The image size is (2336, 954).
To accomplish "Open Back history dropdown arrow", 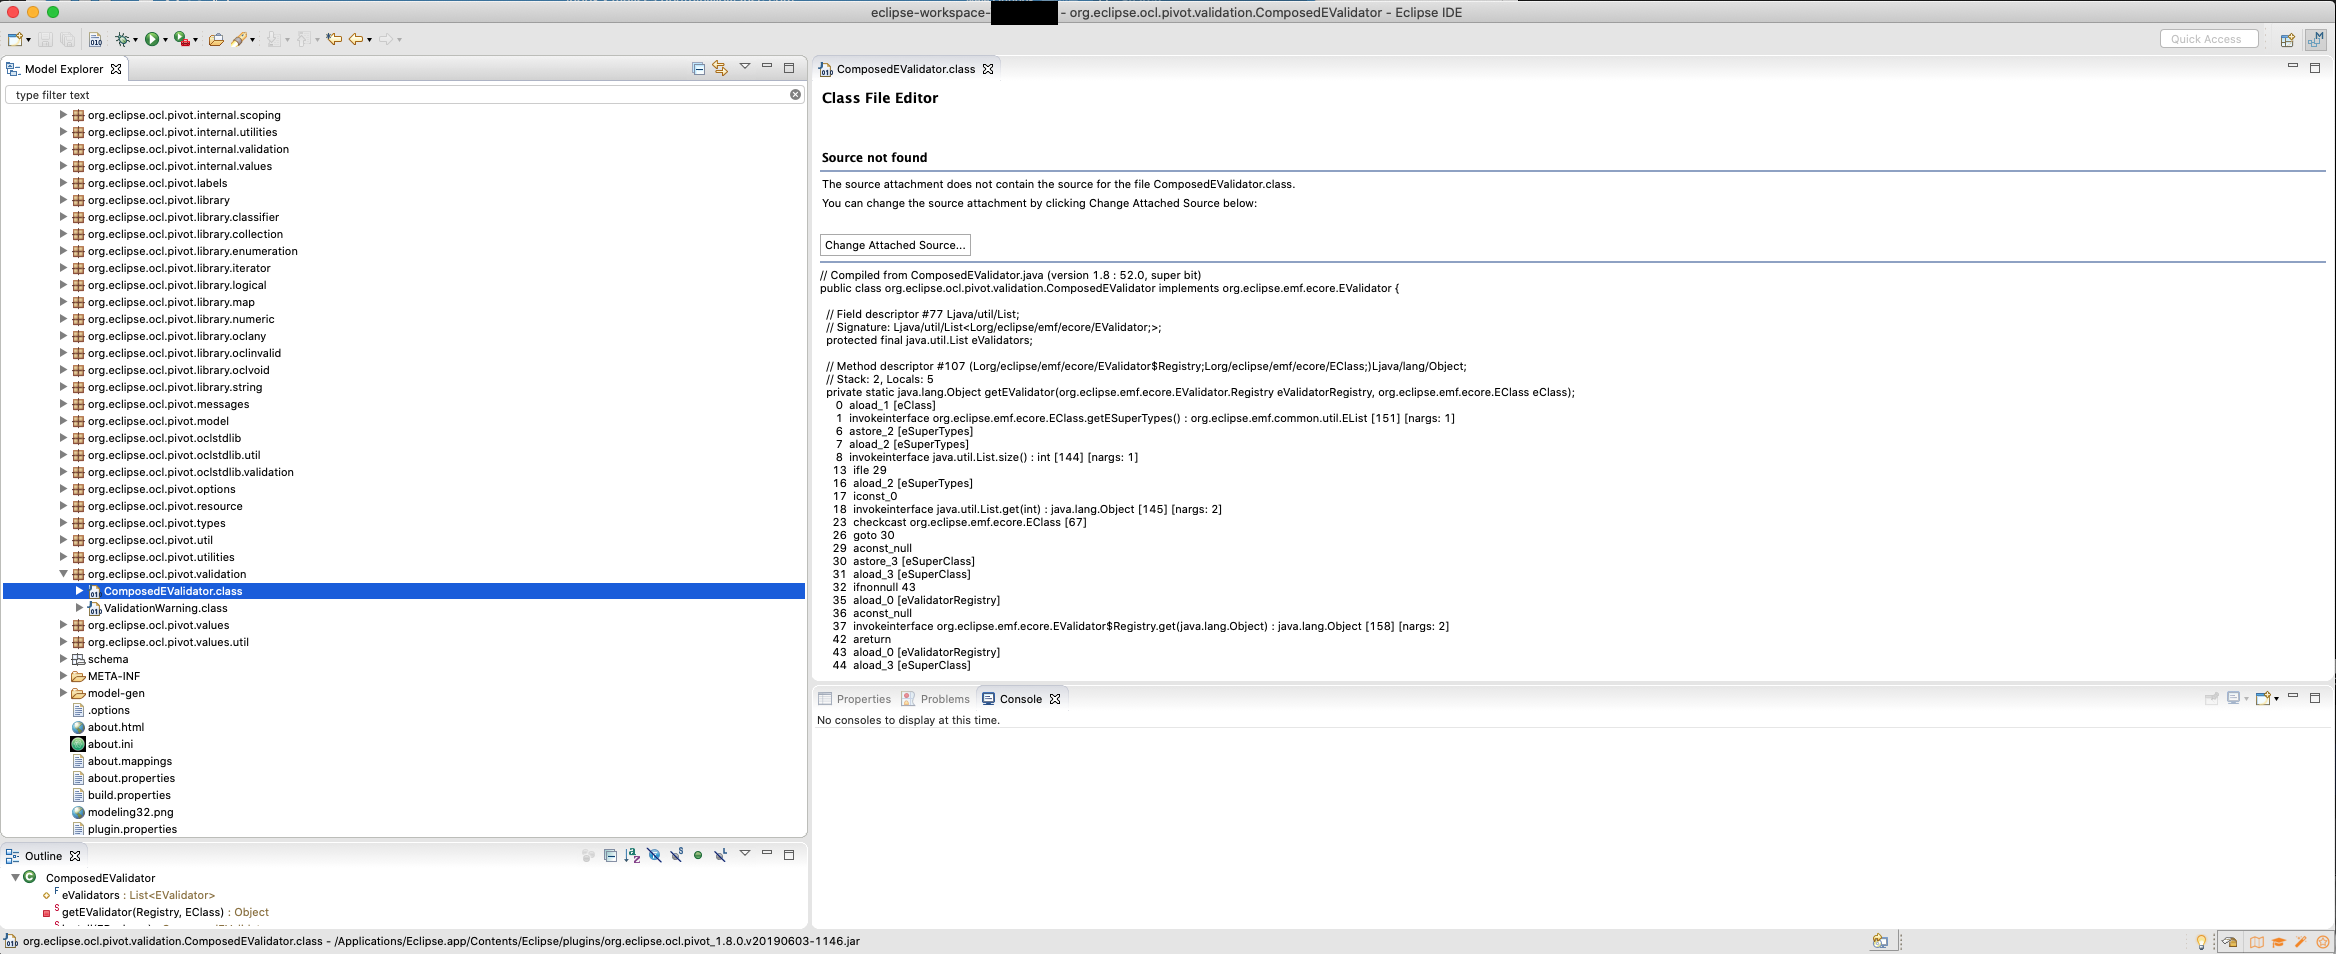I will tap(369, 40).
